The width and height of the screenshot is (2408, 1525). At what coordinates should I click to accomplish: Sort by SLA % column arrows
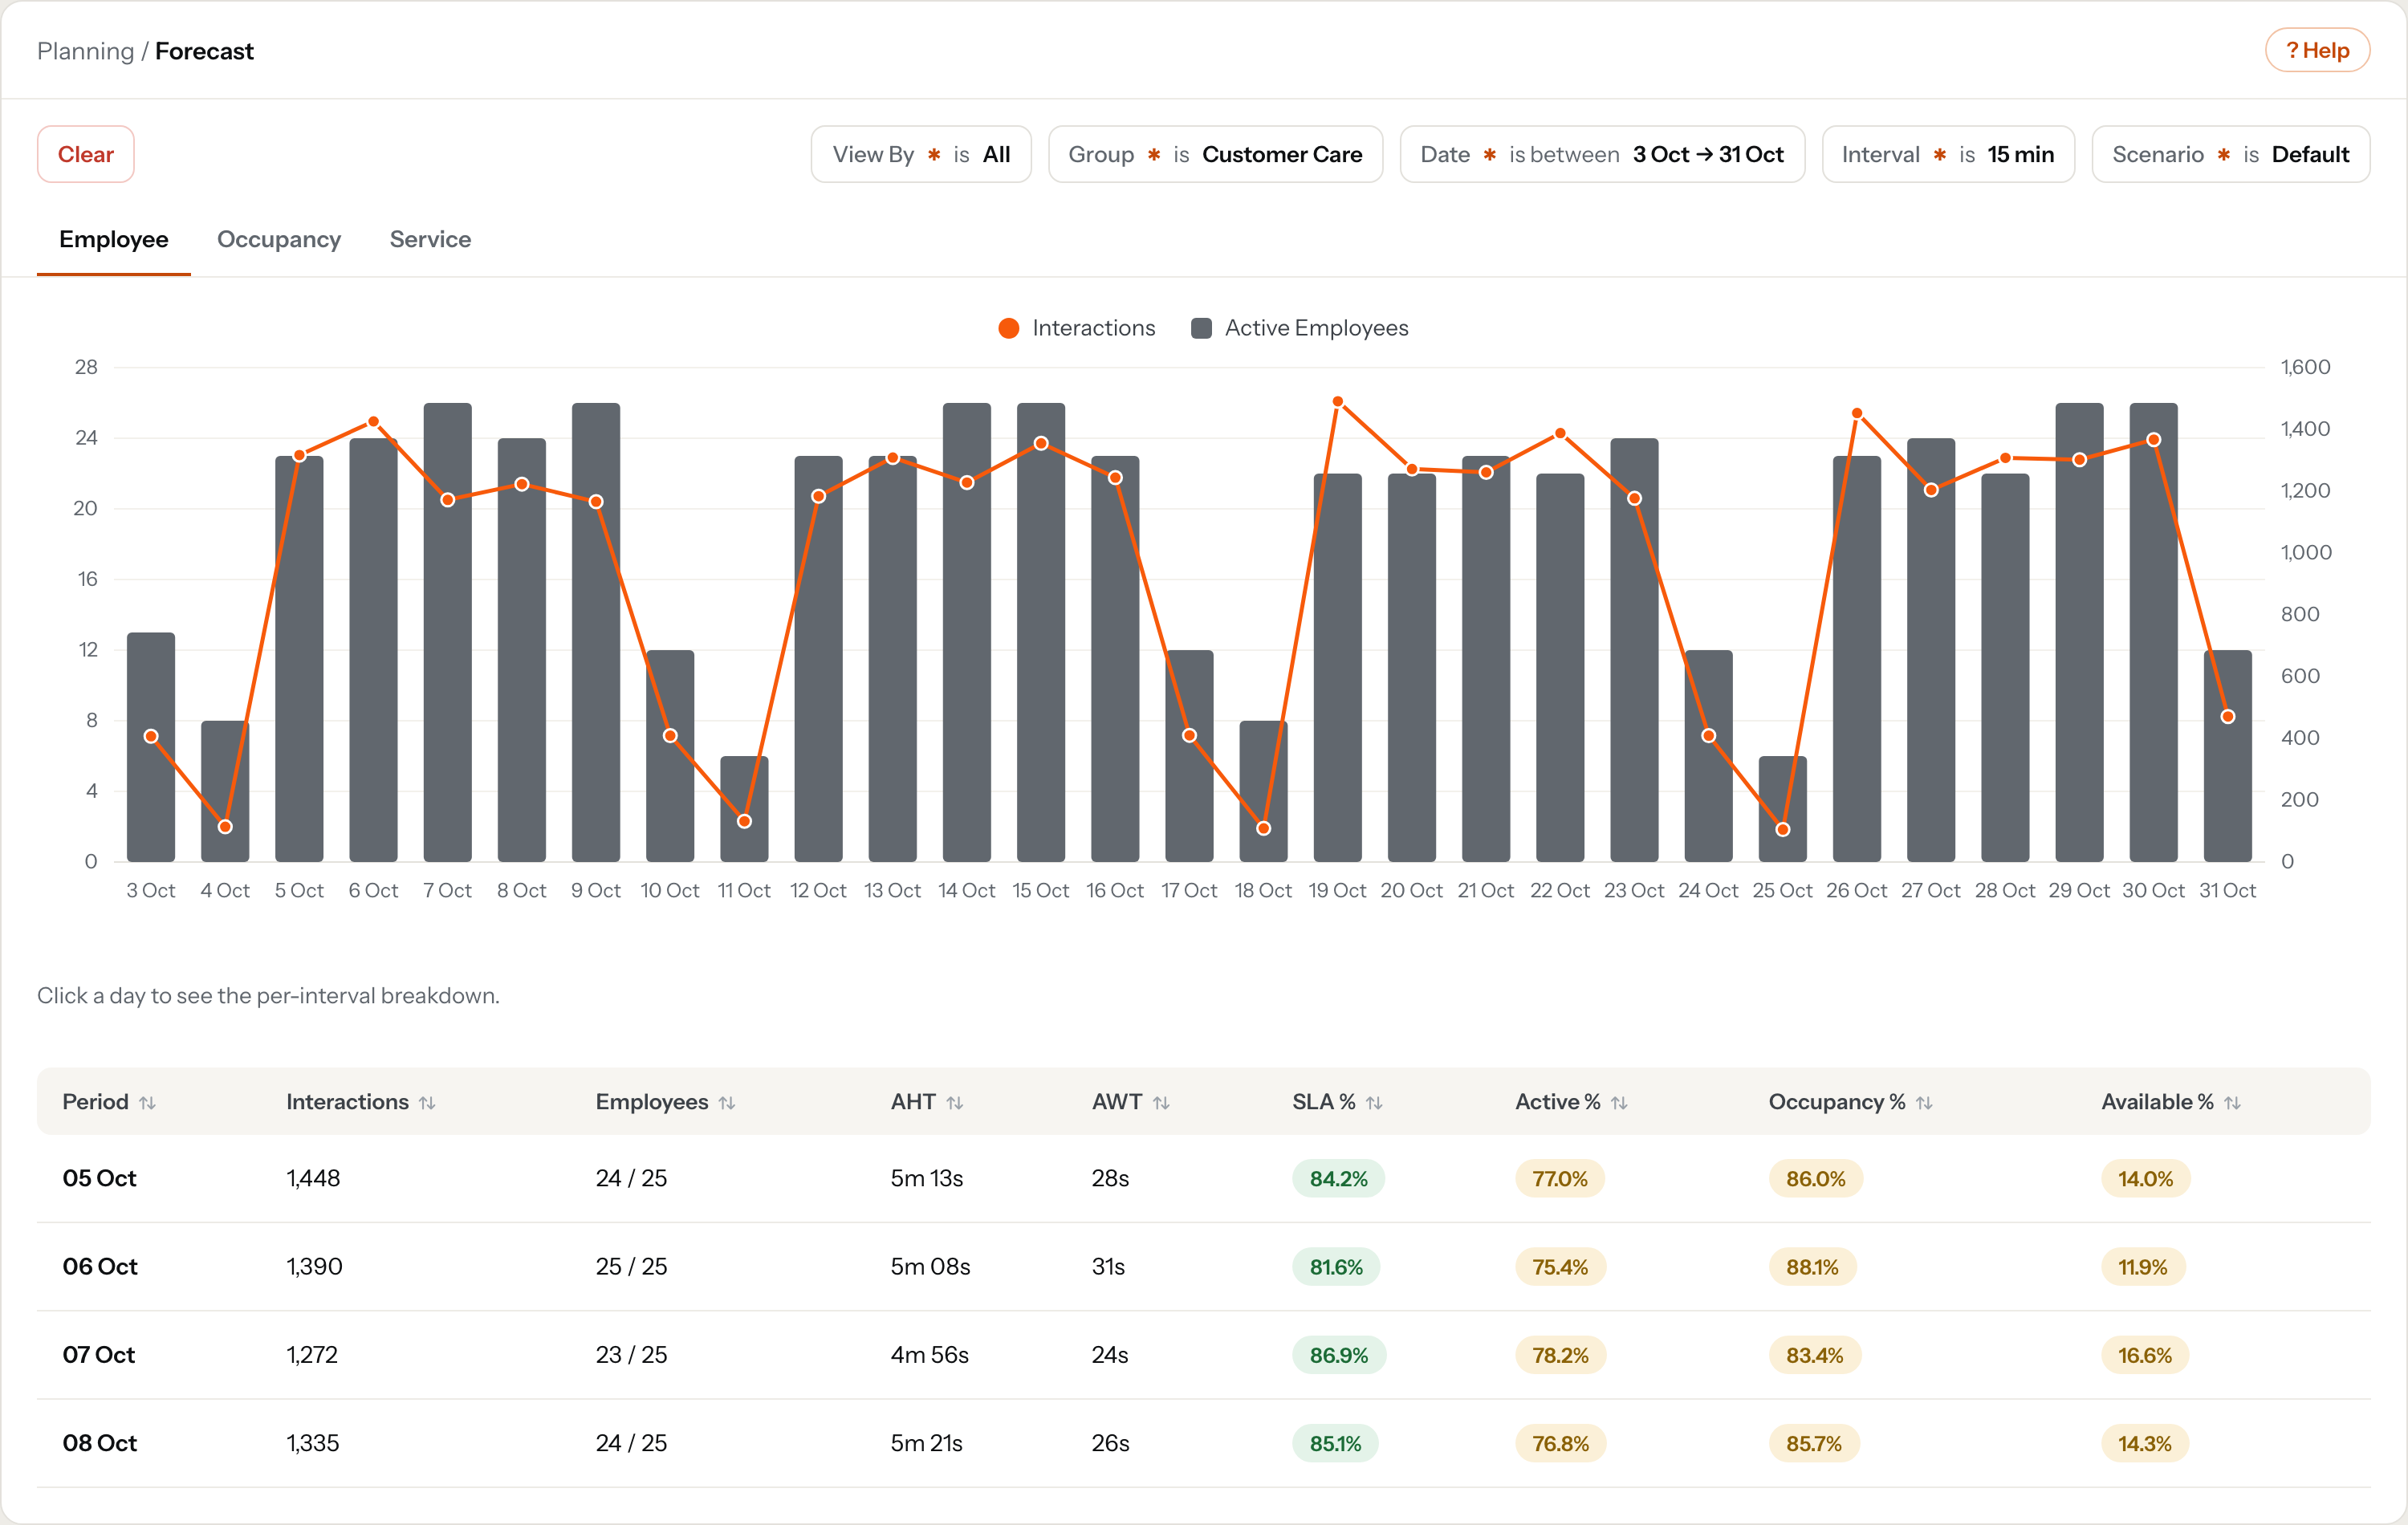tap(1374, 1102)
